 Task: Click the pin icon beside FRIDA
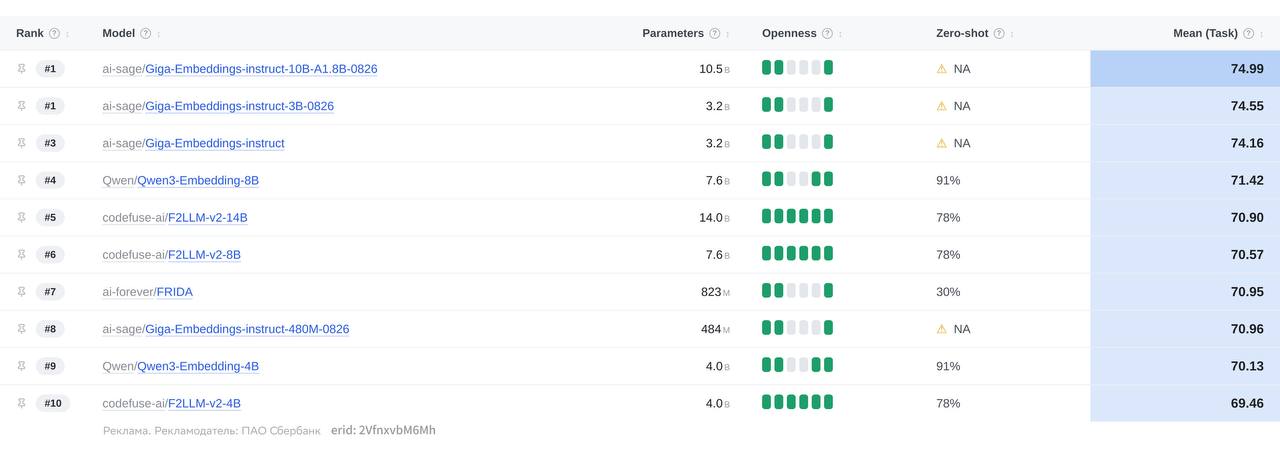(22, 292)
